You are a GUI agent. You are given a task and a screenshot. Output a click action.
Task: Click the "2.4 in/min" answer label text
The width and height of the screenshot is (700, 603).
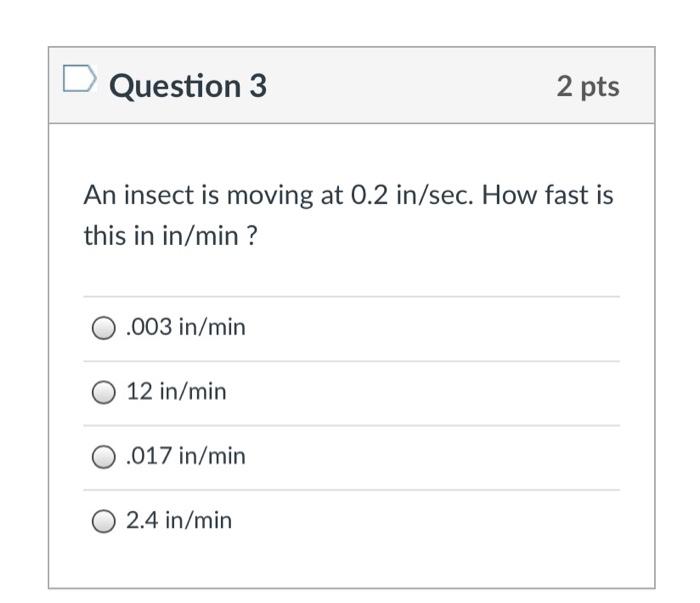[x=179, y=520]
